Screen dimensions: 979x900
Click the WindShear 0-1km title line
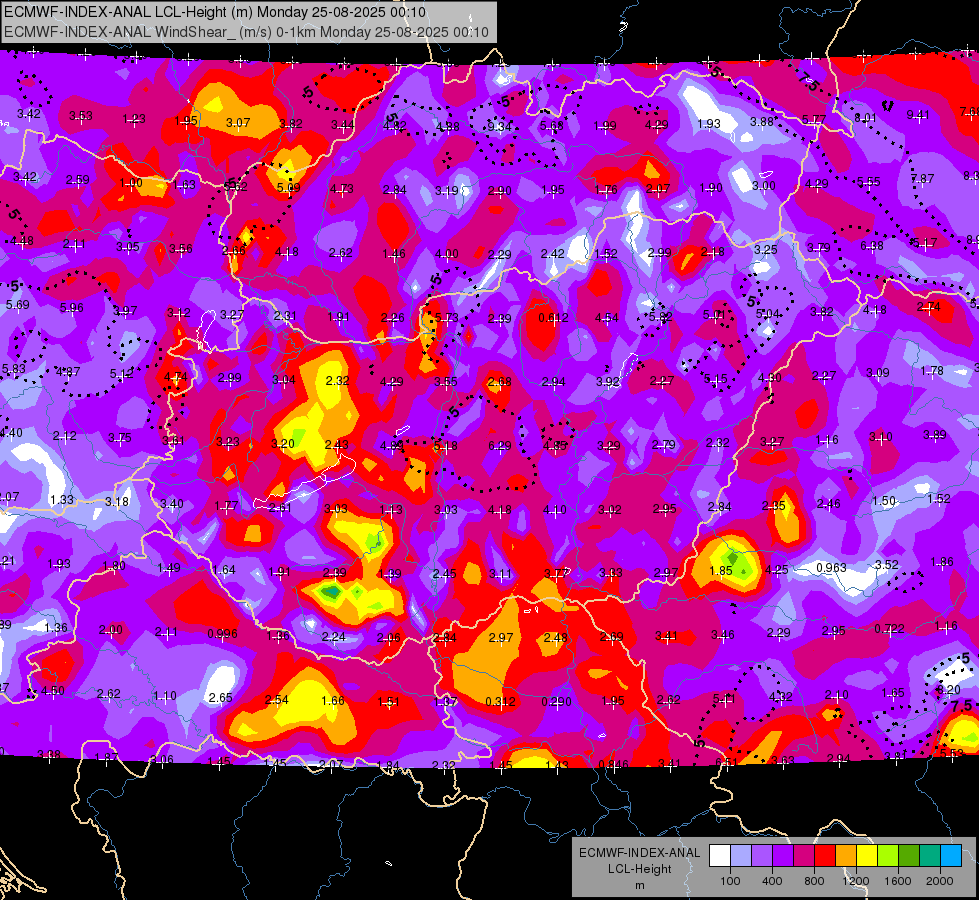246,32
